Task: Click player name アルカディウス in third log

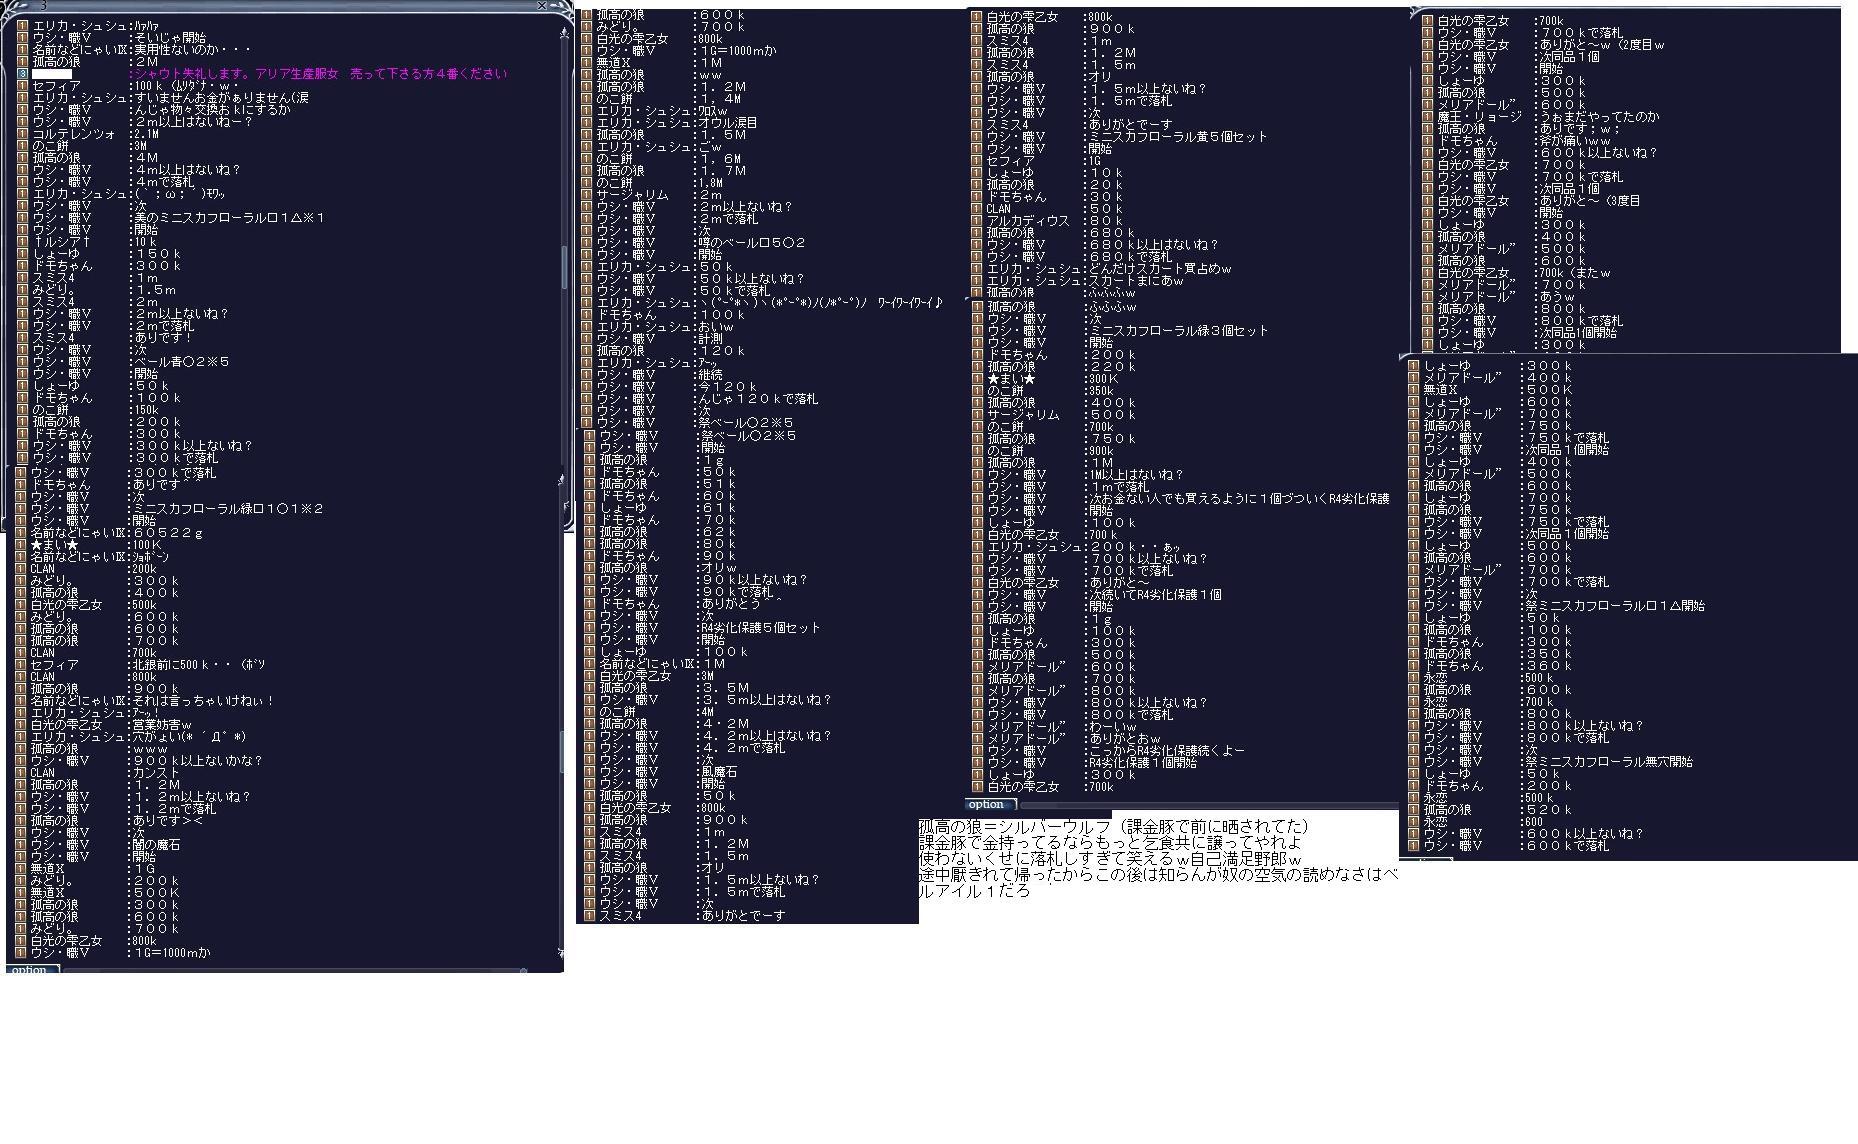Action: click(x=1027, y=221)
